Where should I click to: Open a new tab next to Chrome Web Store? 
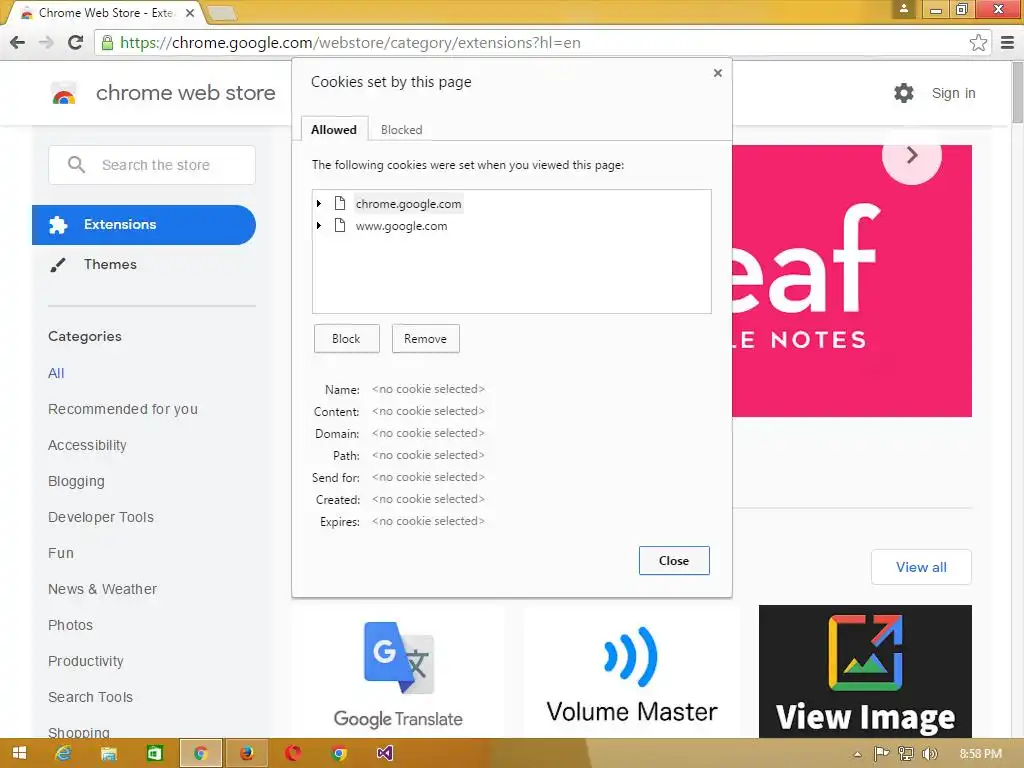point(221,13)
